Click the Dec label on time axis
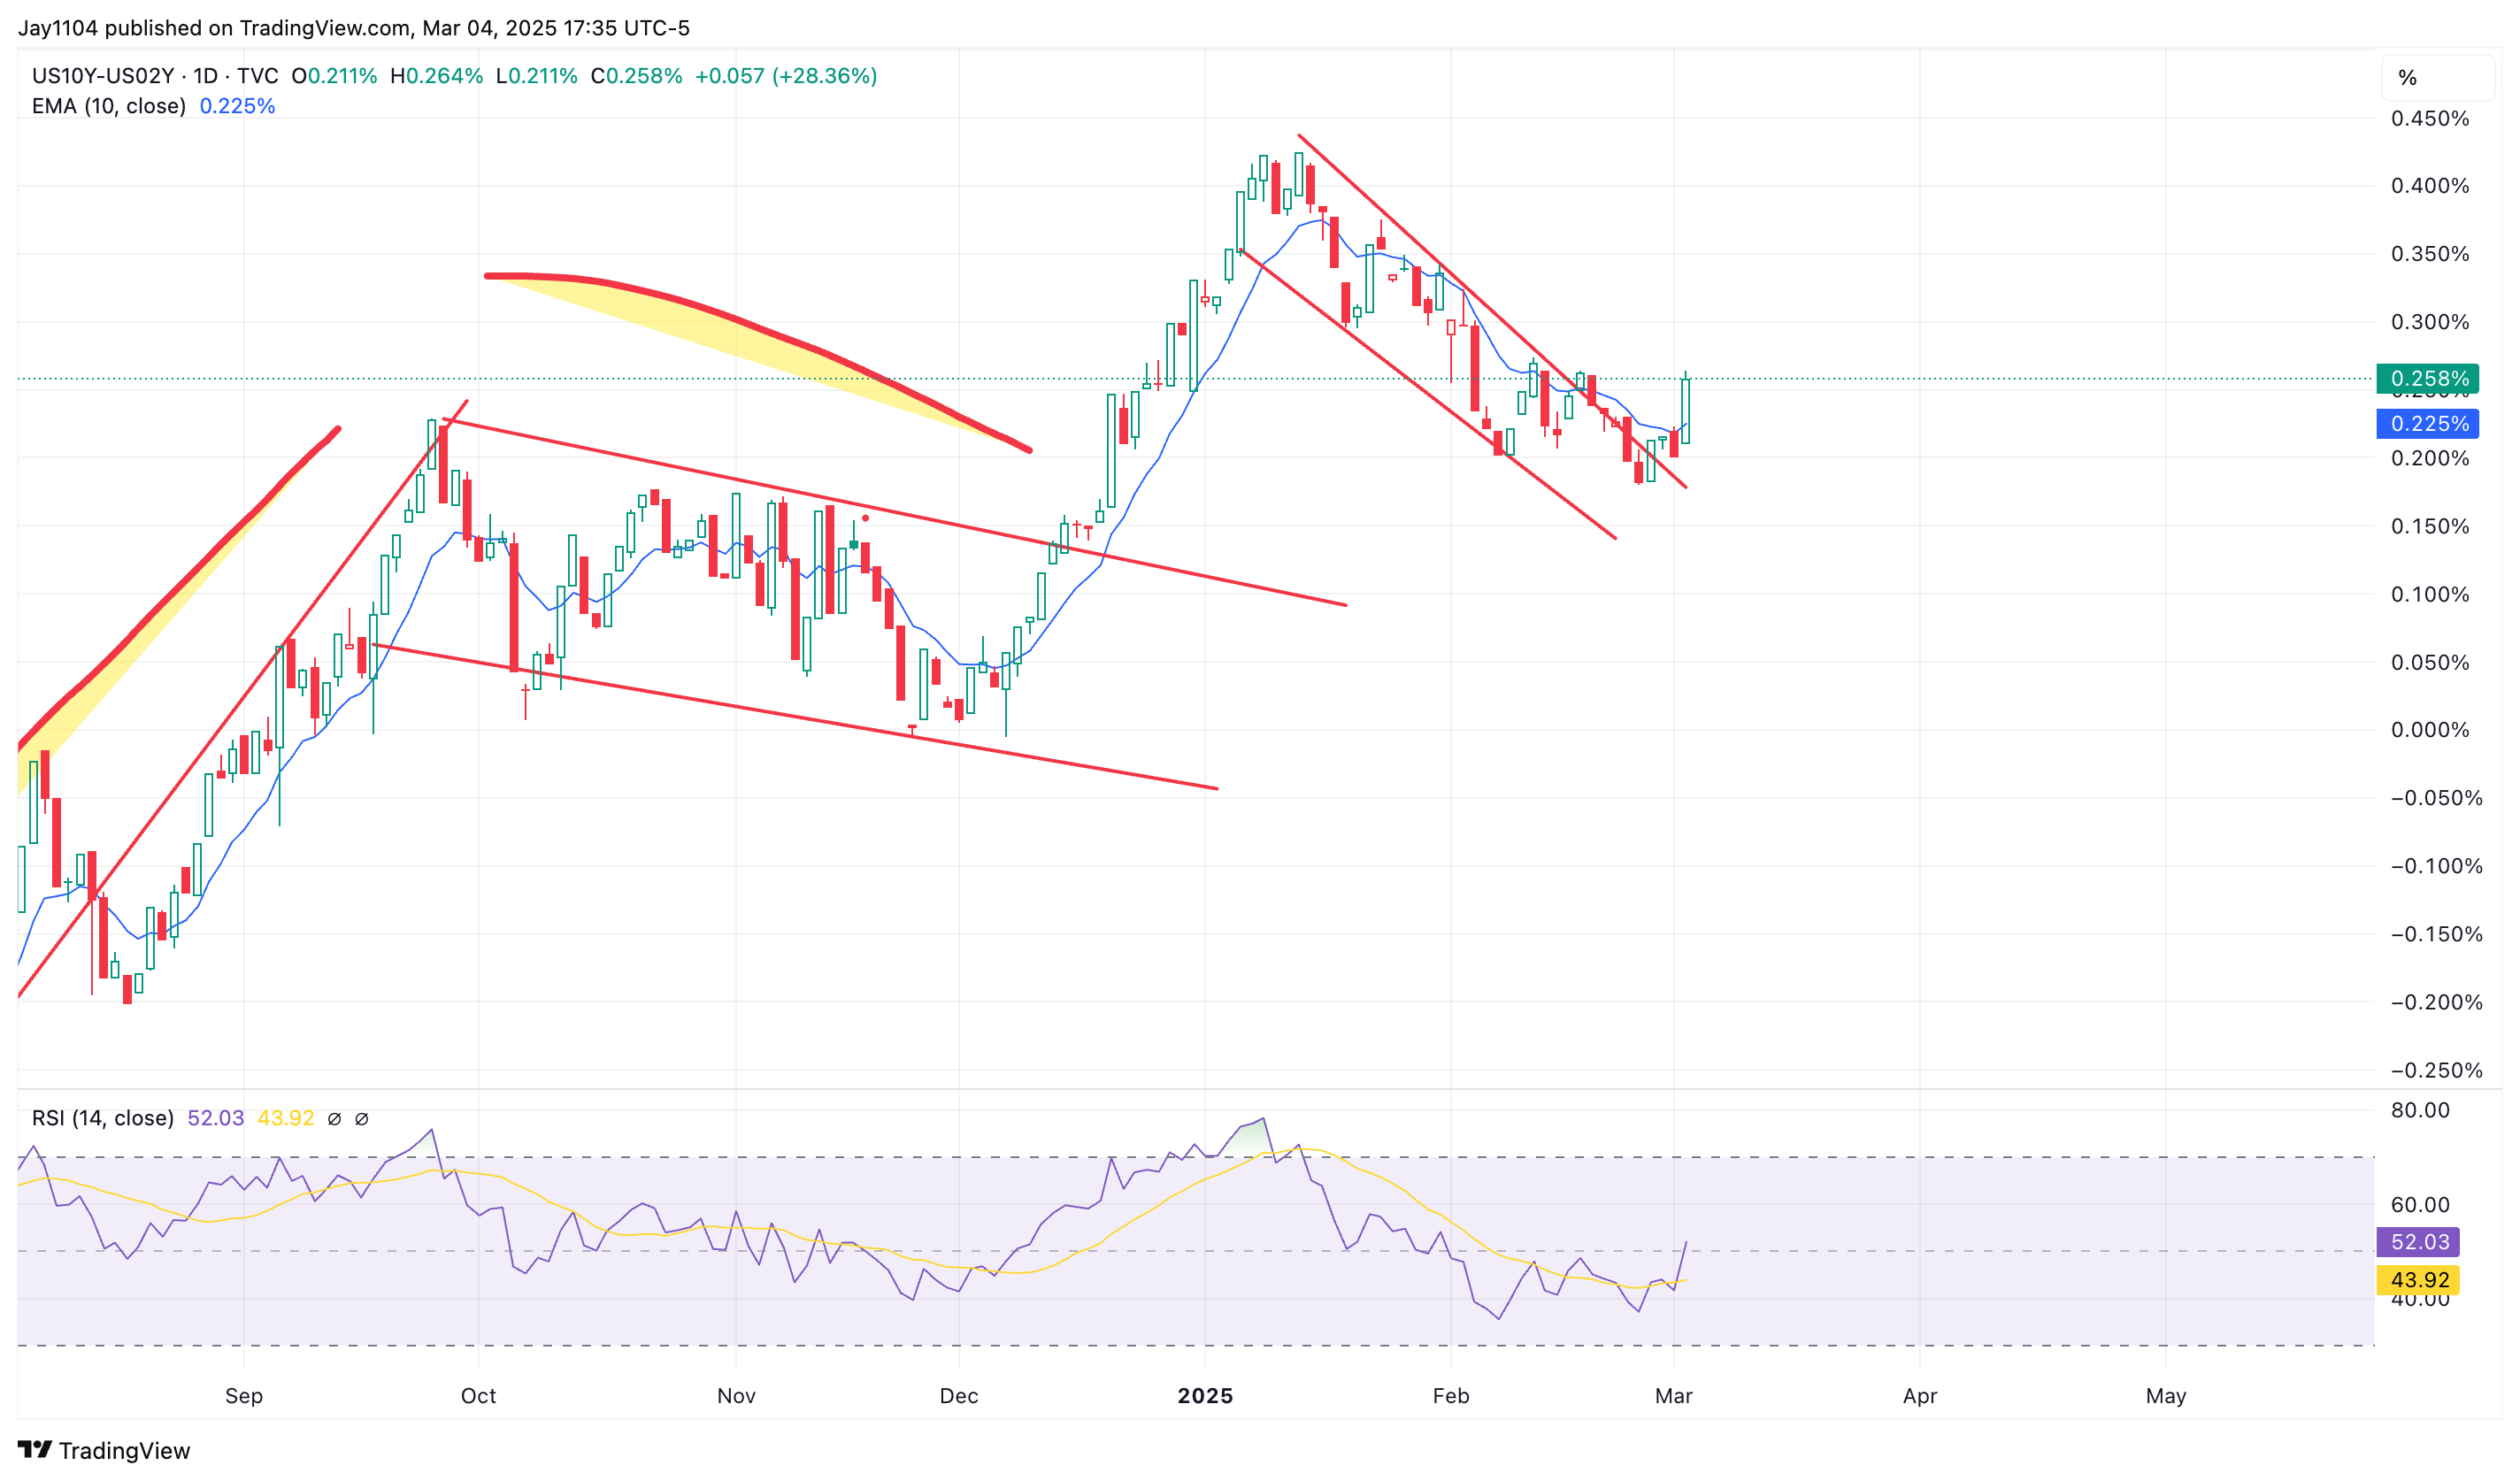The image size is (2520, 1481). [x=959, y=1396]
